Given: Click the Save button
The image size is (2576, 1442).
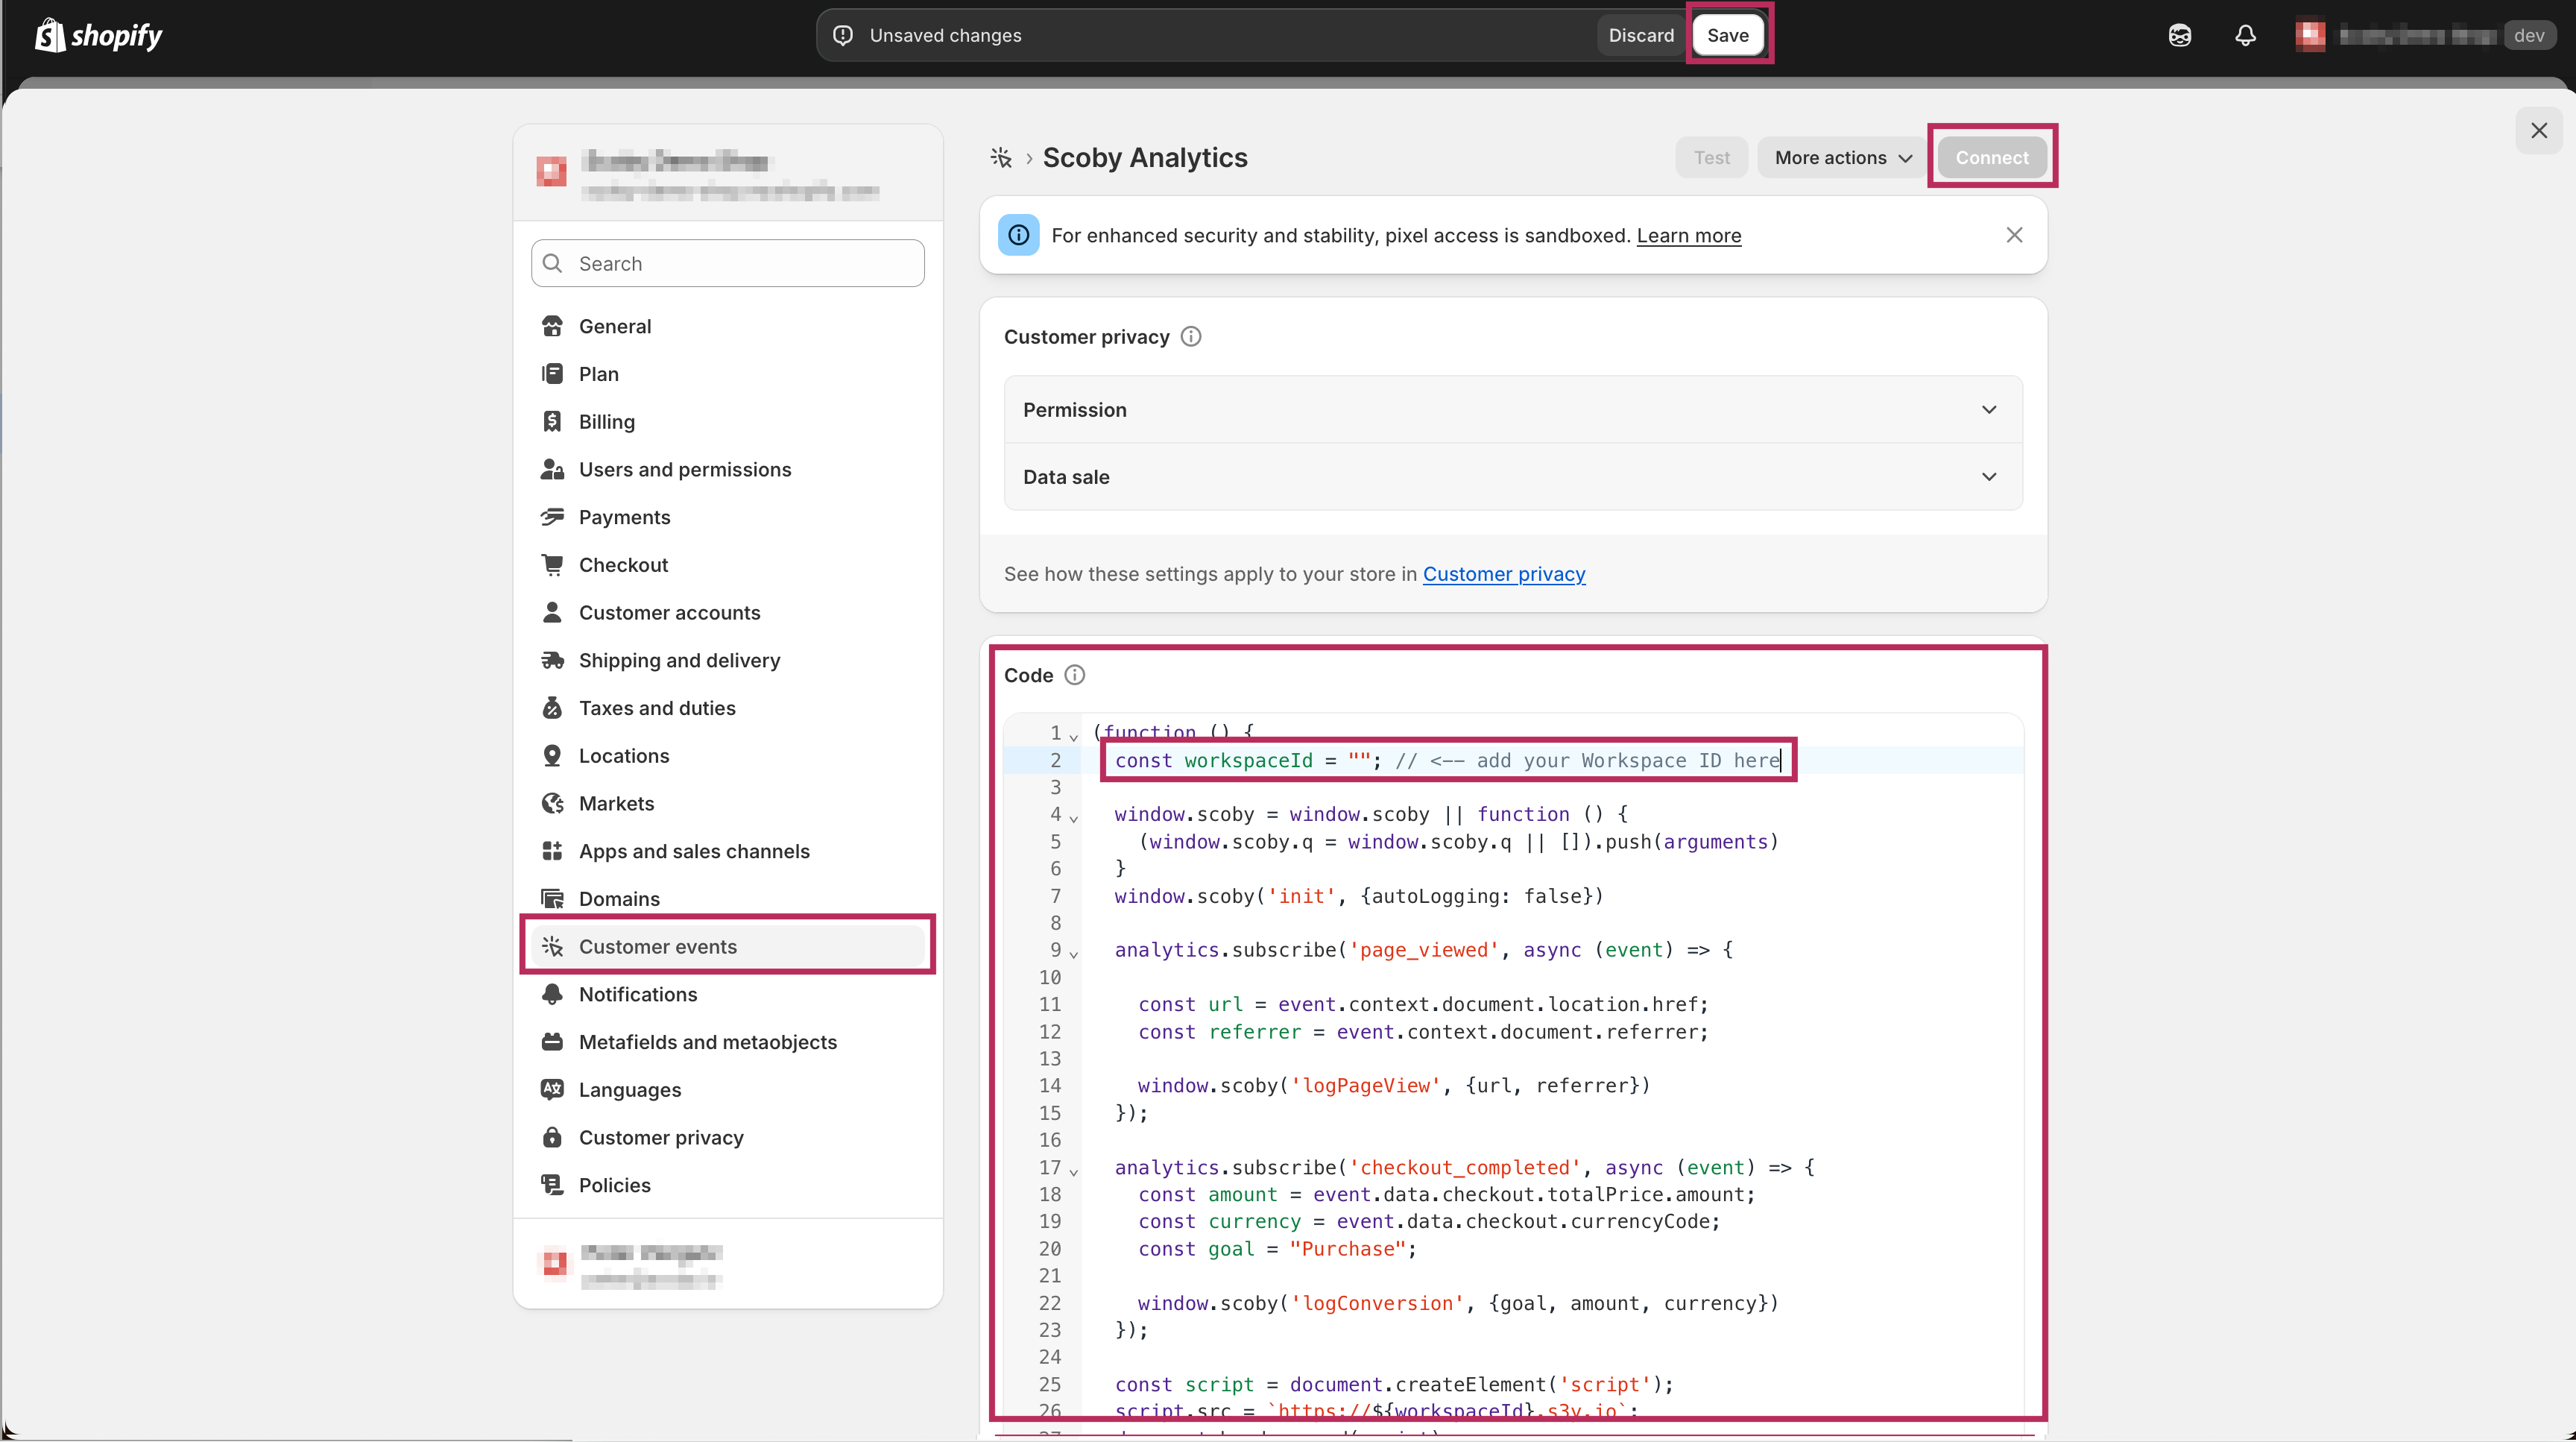Looking at the screenshot, I should [x=1727, y=35].
